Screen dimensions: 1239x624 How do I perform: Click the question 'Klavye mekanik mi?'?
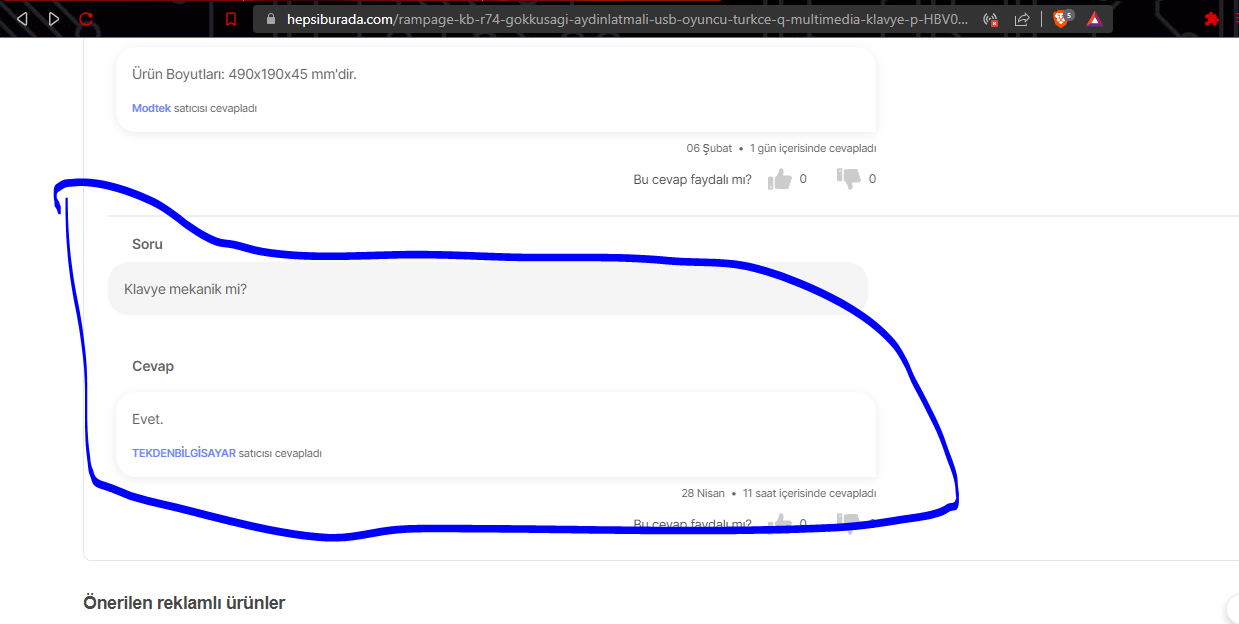185,289
